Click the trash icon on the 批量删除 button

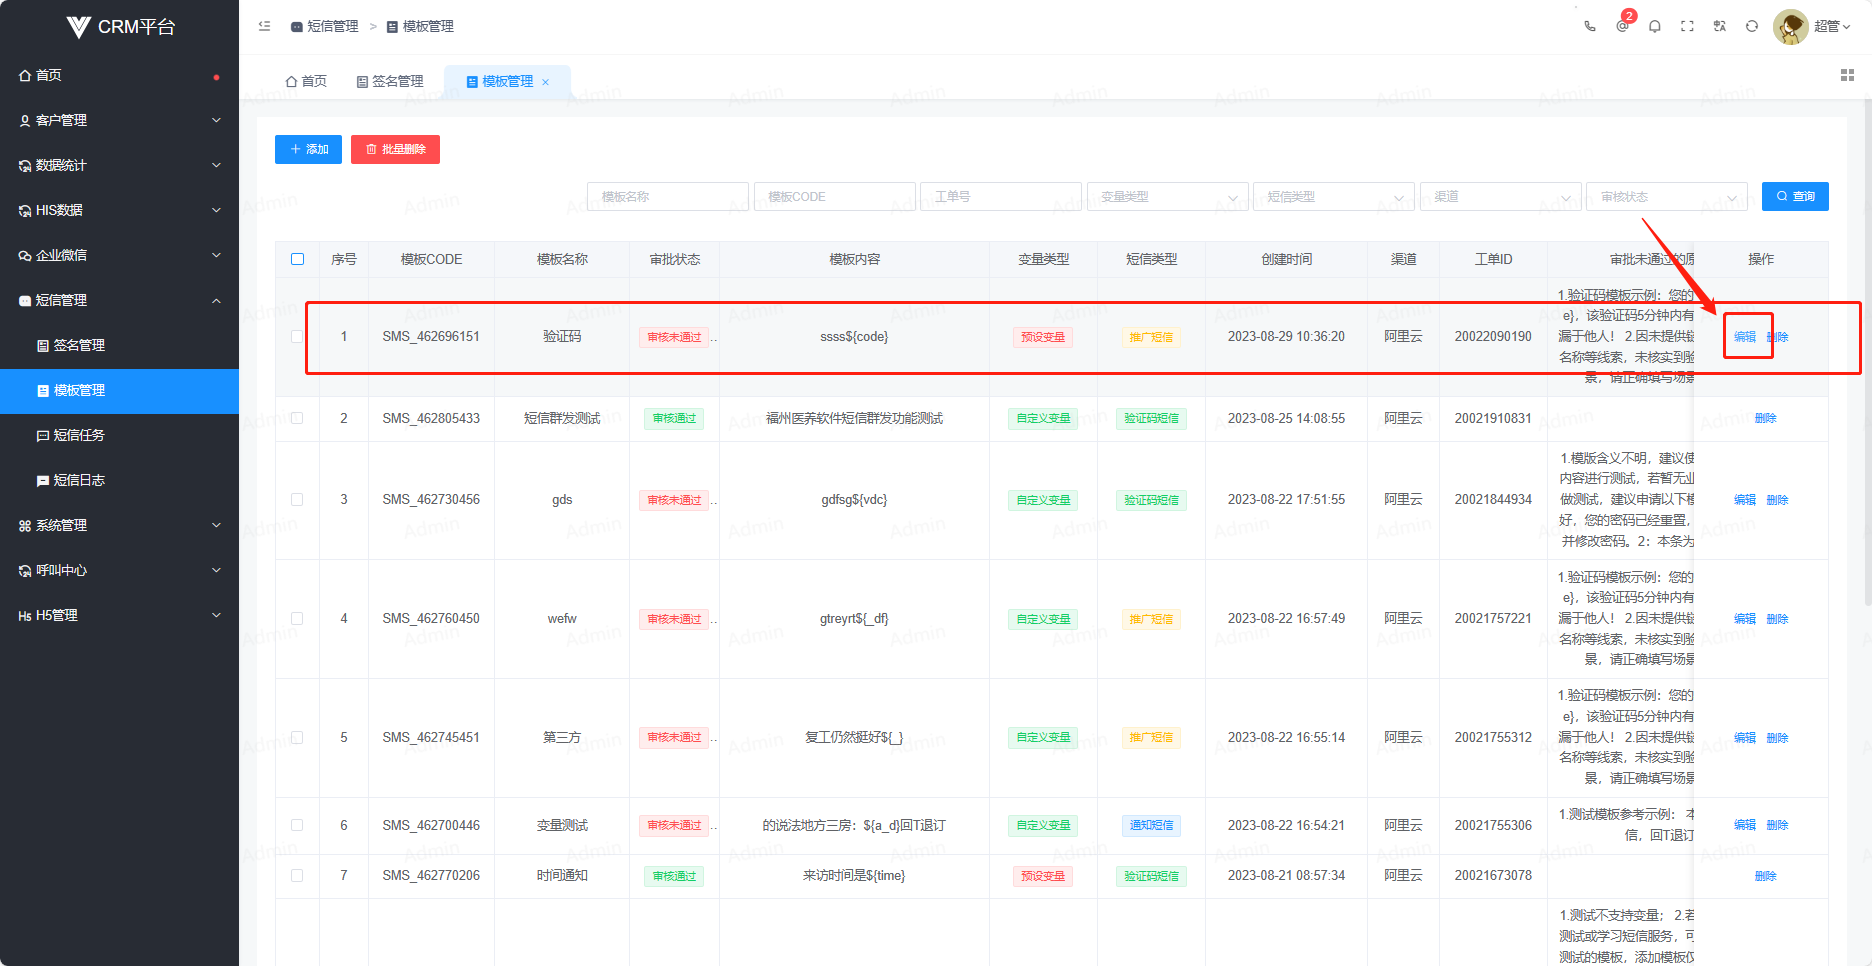(371, 149)
